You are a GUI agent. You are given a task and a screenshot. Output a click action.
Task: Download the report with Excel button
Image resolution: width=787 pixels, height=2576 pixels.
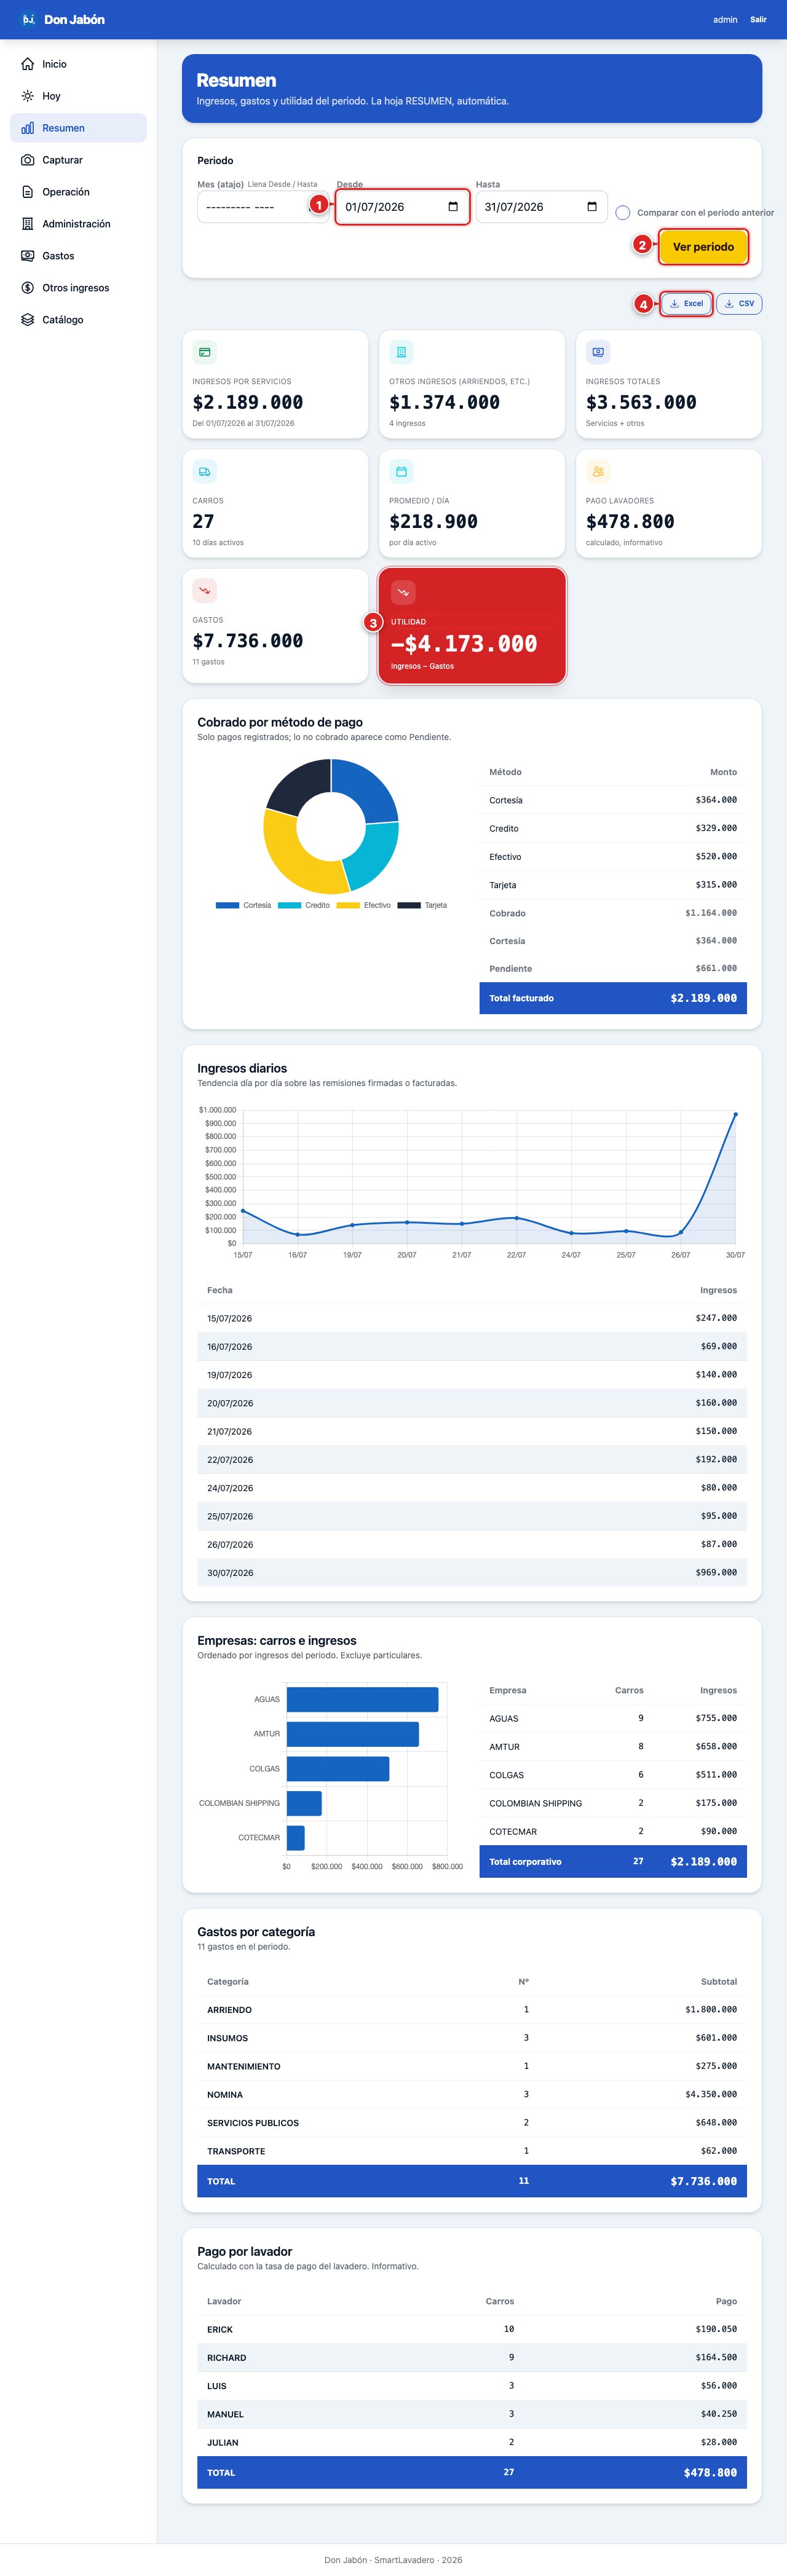(686, 304)
